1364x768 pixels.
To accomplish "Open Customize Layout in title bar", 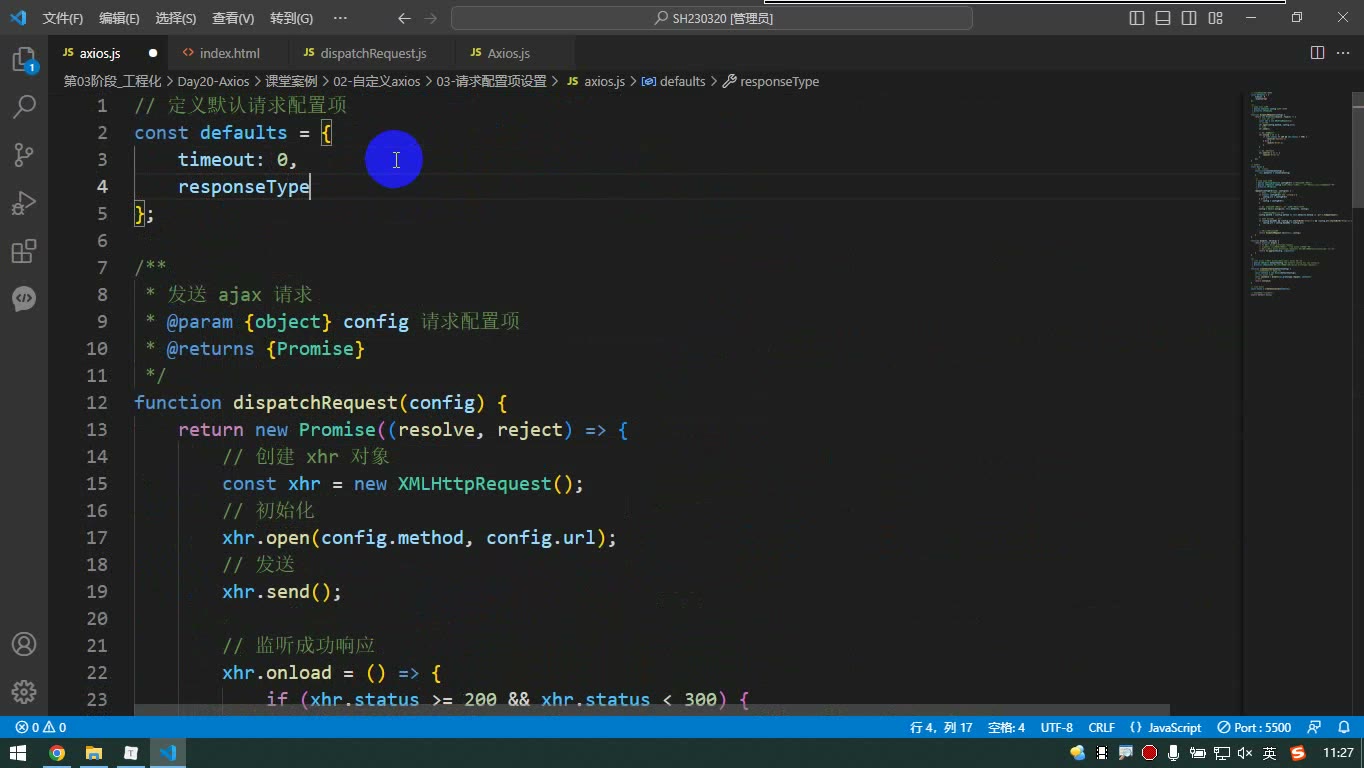I will point(1215,18).
